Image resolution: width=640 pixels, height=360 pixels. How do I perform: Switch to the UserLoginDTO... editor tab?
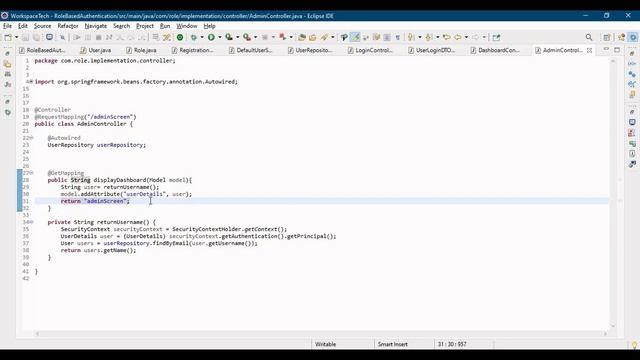point(431,50)
